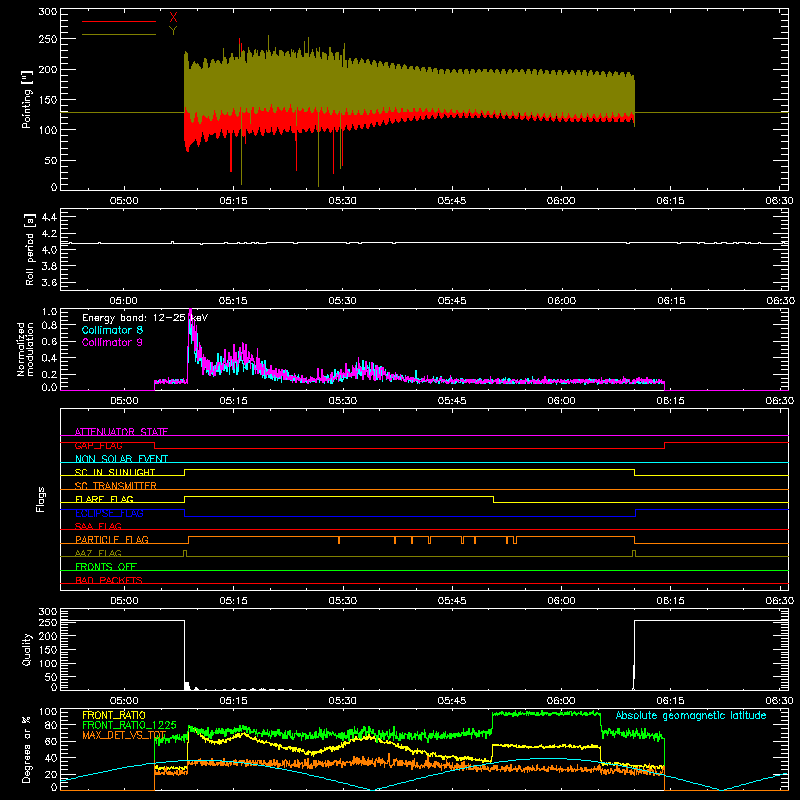This screenshot has height=800, width=800.
Task: Select the SC_IN_SUNLIGHT flag label
Action: (x=115, y=472)
